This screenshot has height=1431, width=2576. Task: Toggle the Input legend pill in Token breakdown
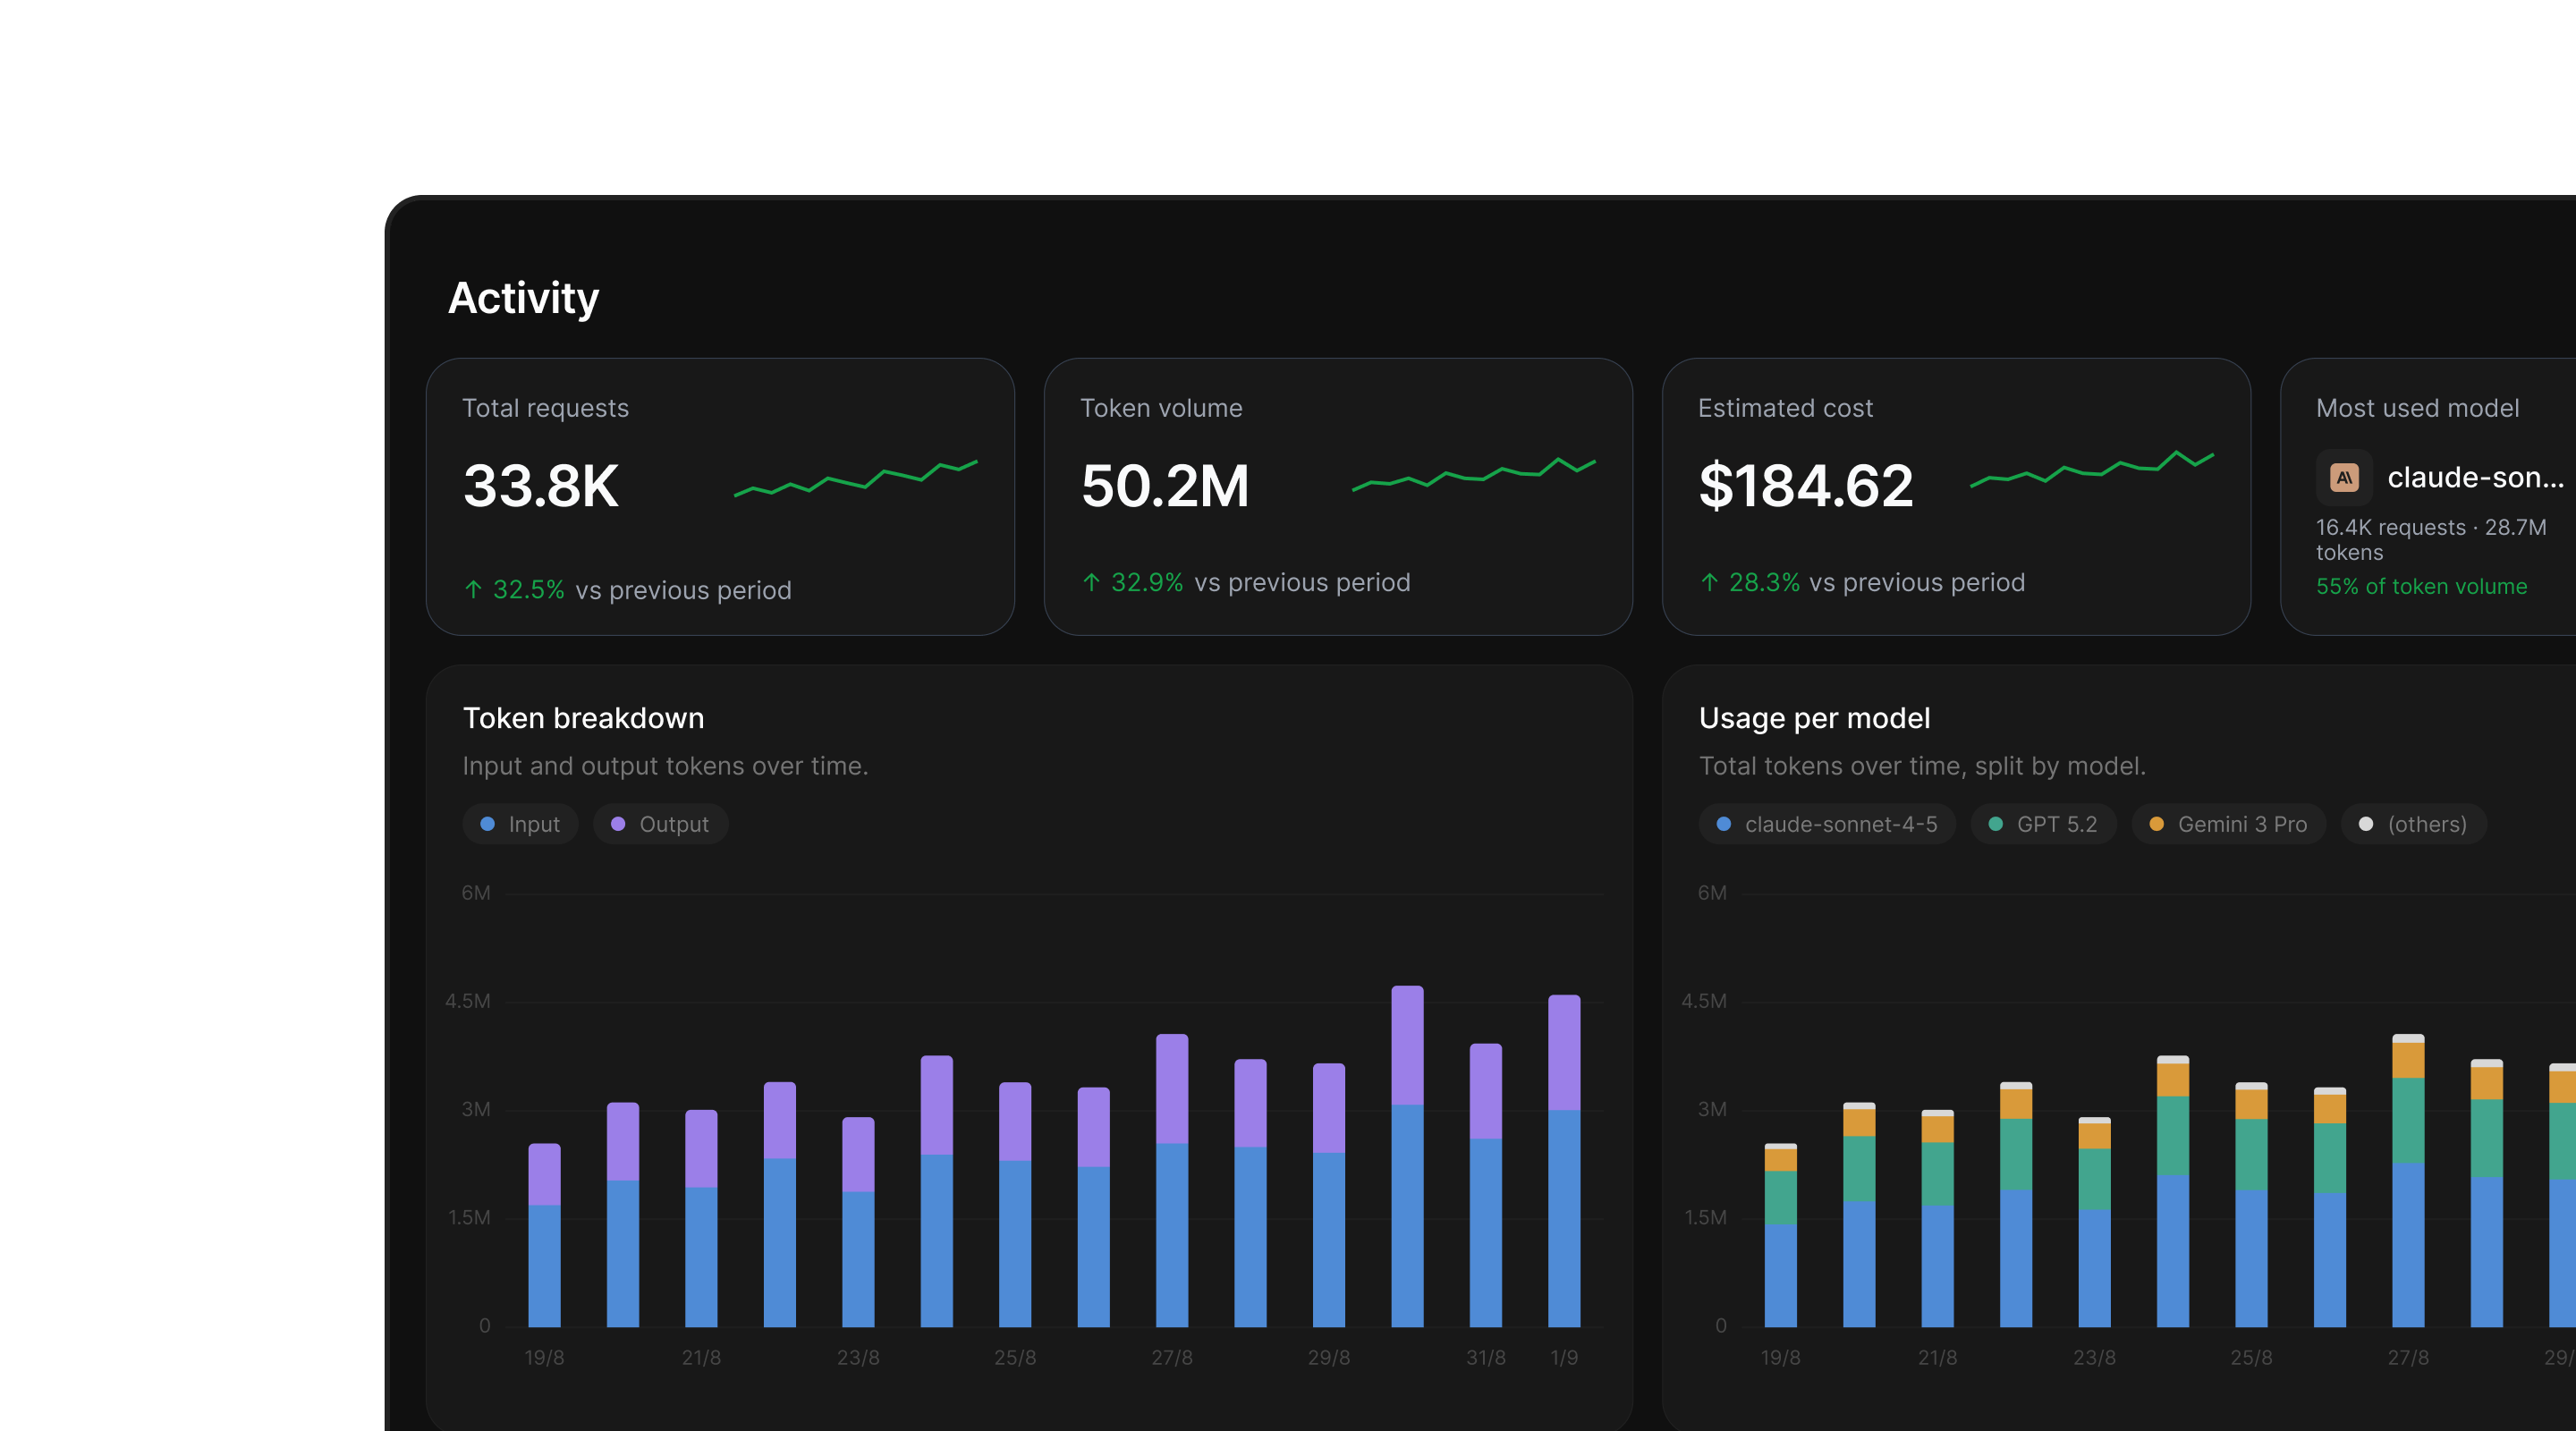(x=520, y=824)
